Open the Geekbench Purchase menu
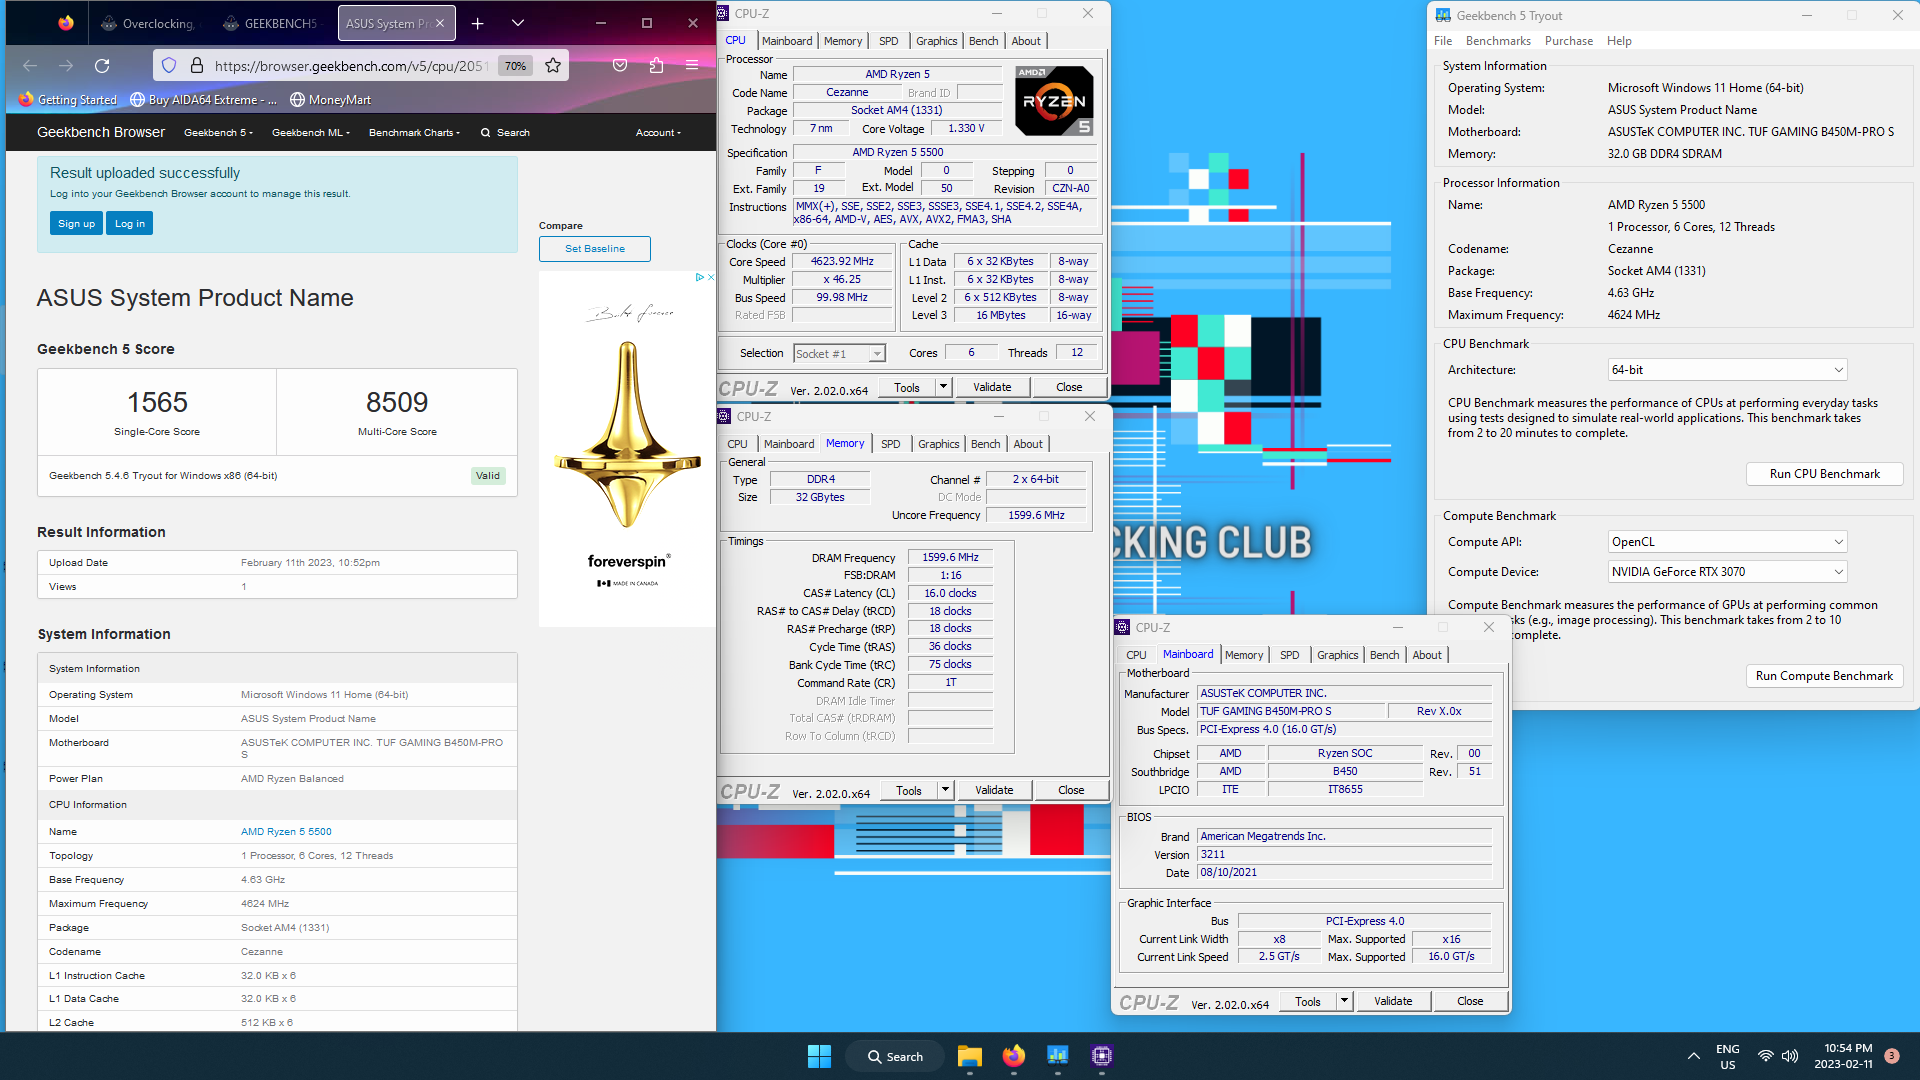 (x=1569, y=41)
